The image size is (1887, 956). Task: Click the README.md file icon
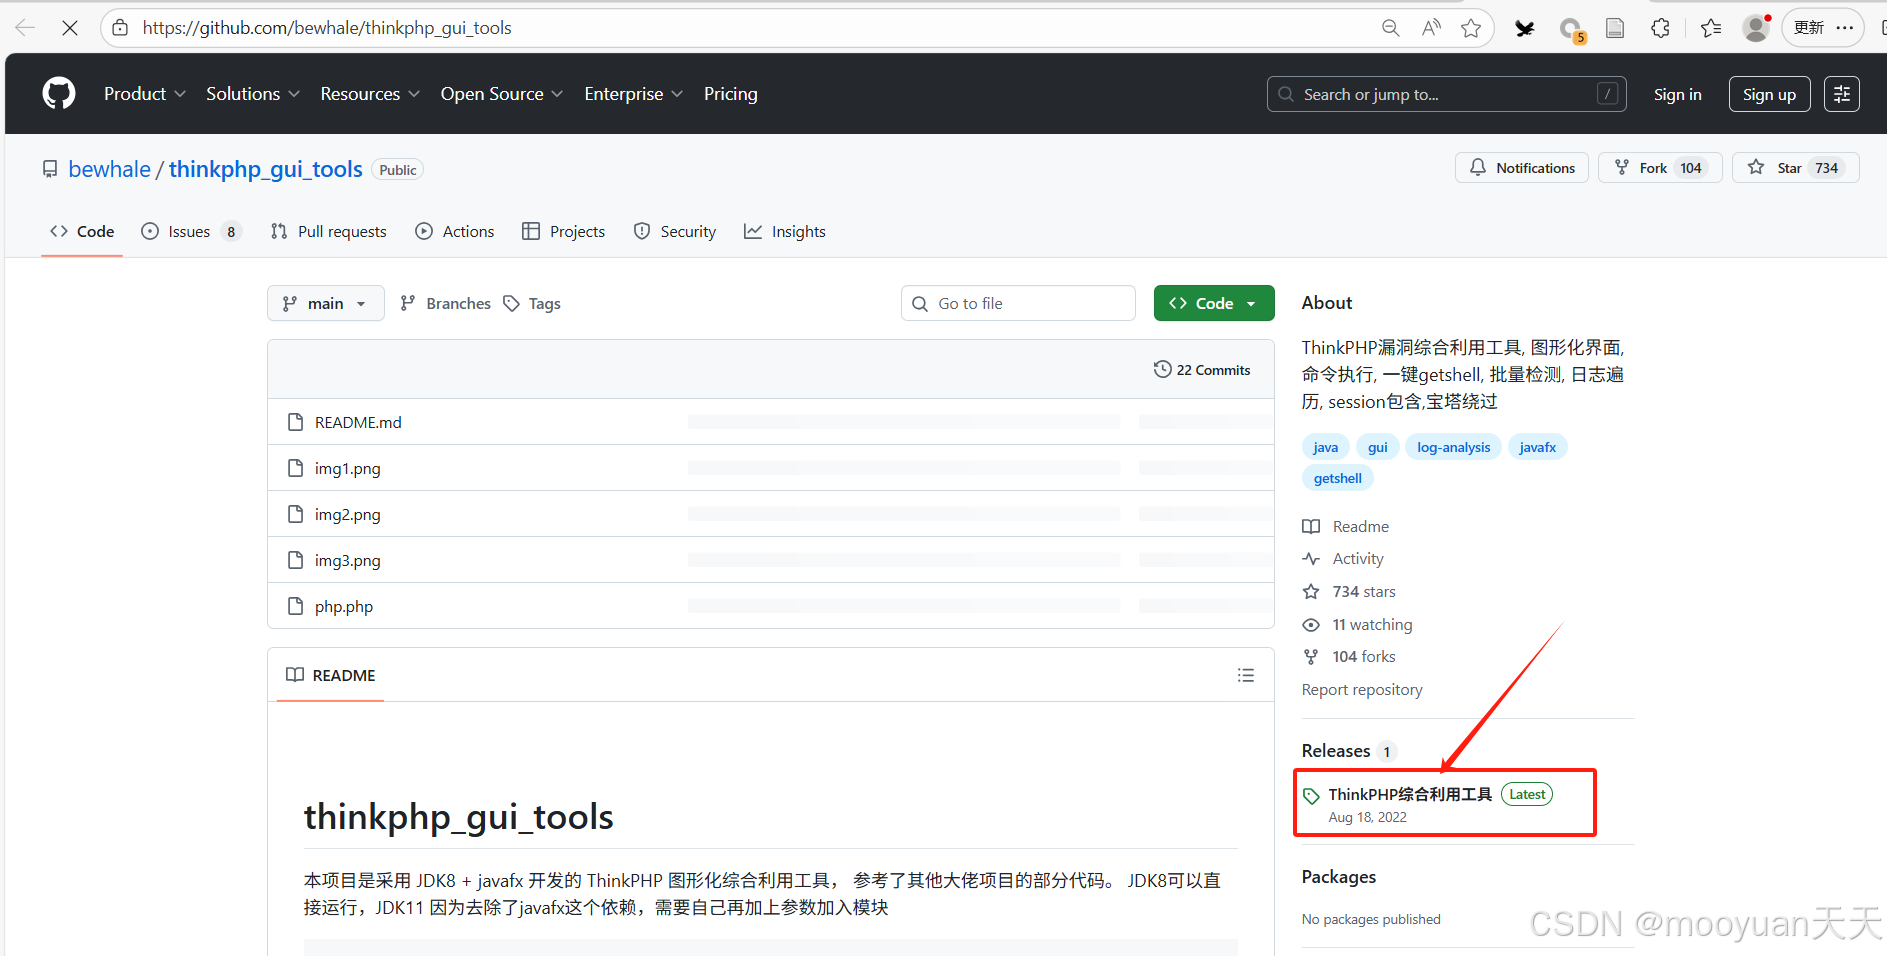click(295, 422)
